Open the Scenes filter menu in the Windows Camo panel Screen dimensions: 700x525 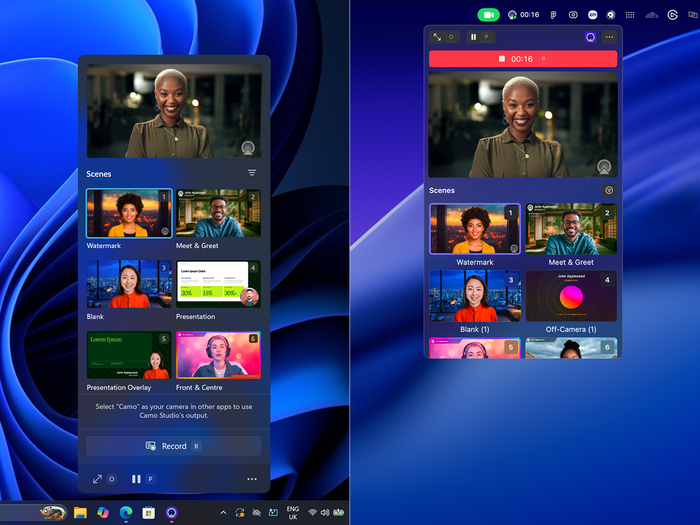tap(252, 173)
